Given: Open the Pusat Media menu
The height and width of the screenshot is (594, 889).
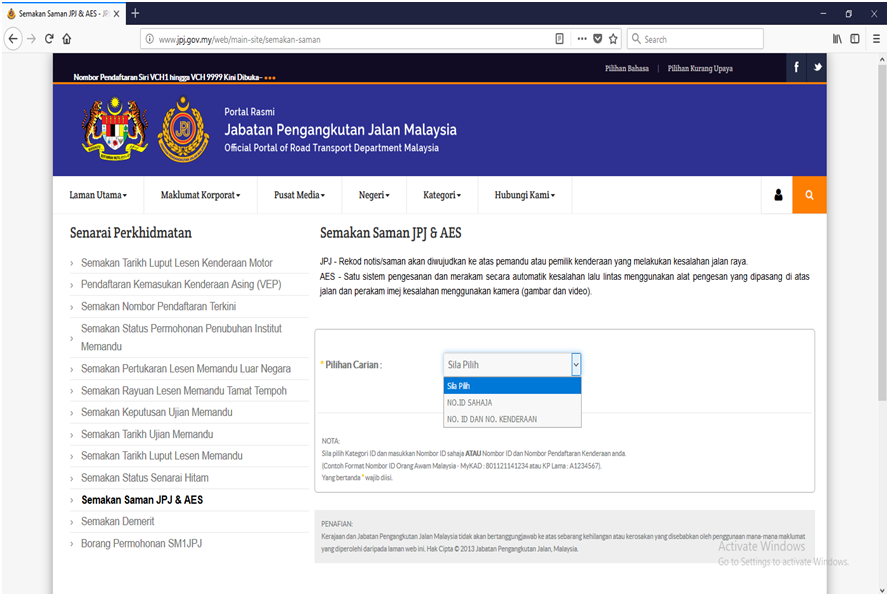Looking at the screenshot, I should [299, 195].
